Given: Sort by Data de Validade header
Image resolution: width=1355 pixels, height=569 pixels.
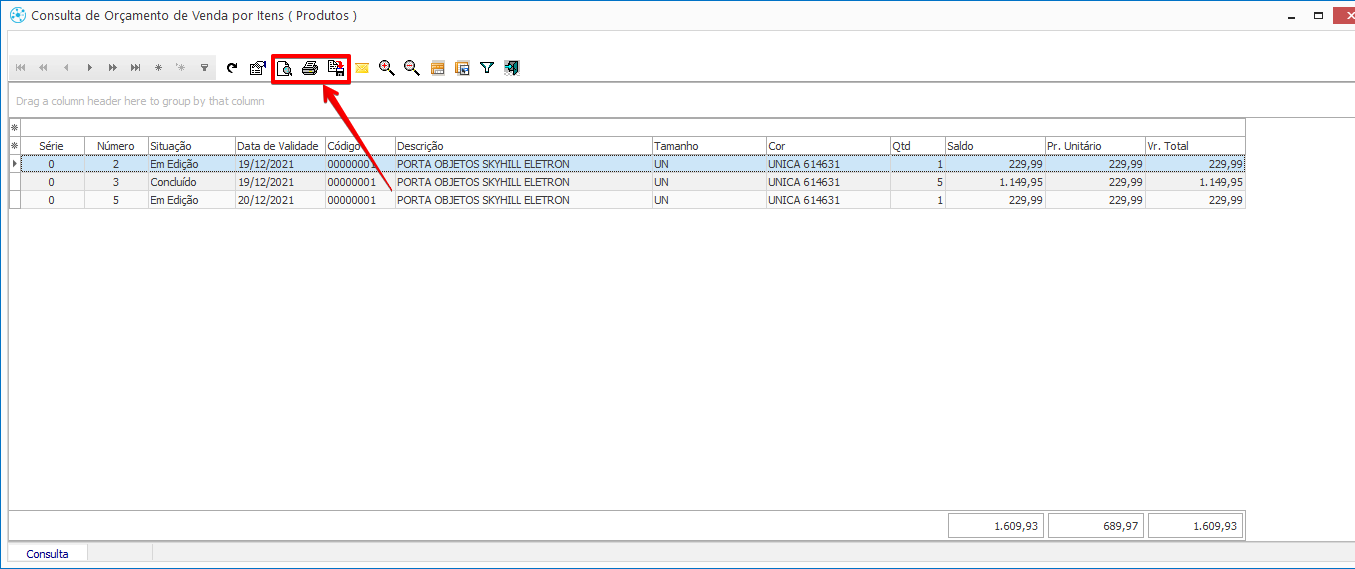Looking at the screenshot, I should click(x=279, y=146).
